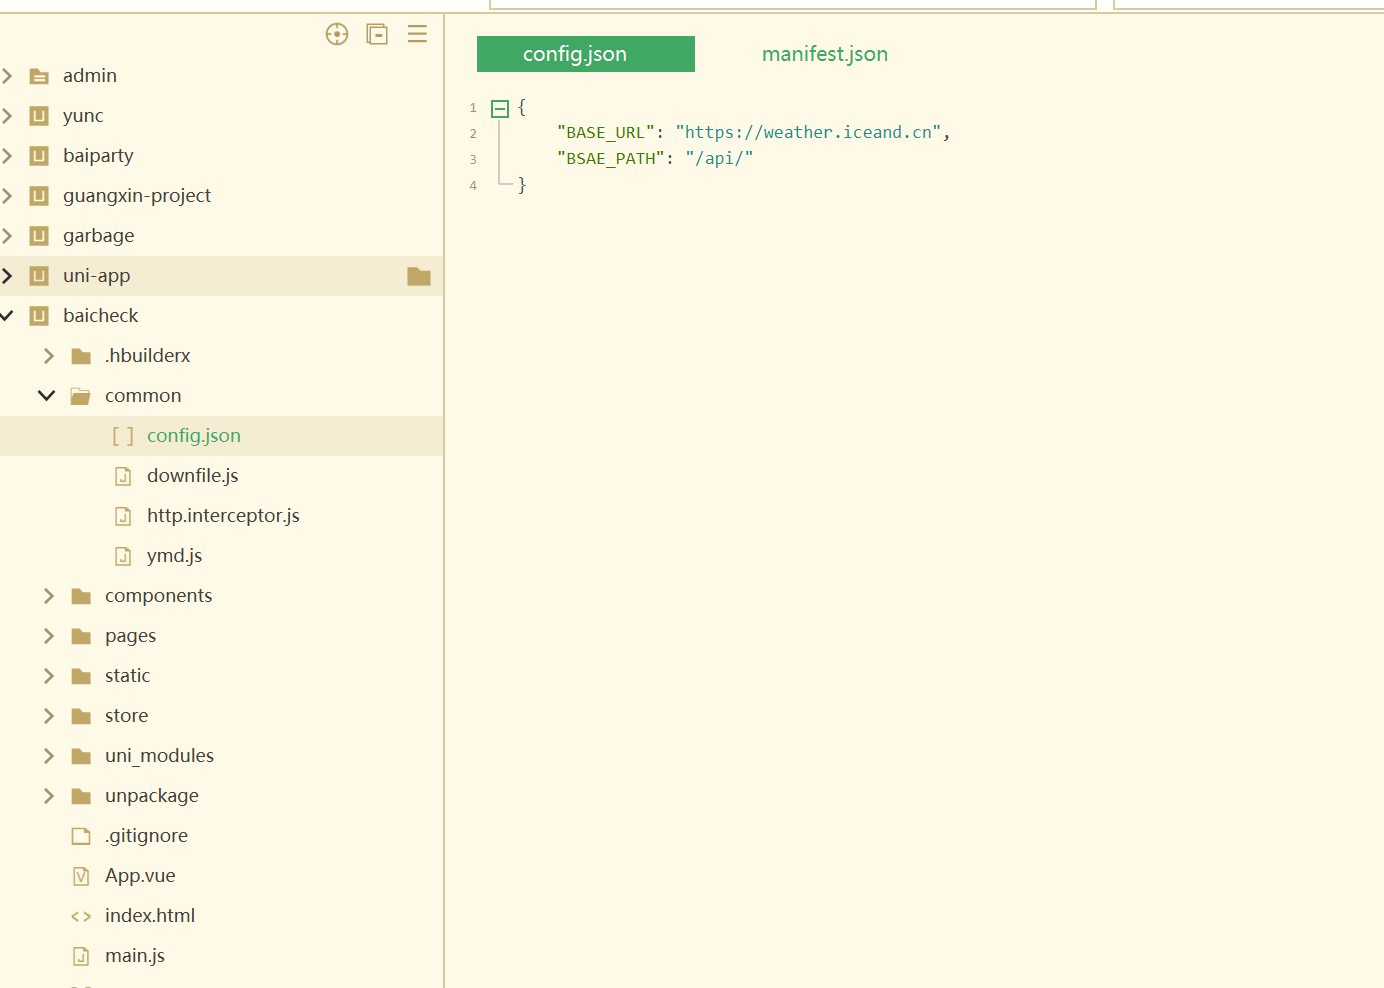Expand the admin project
The height and width of the screenshot is (988, 1384).
point(8,76)
